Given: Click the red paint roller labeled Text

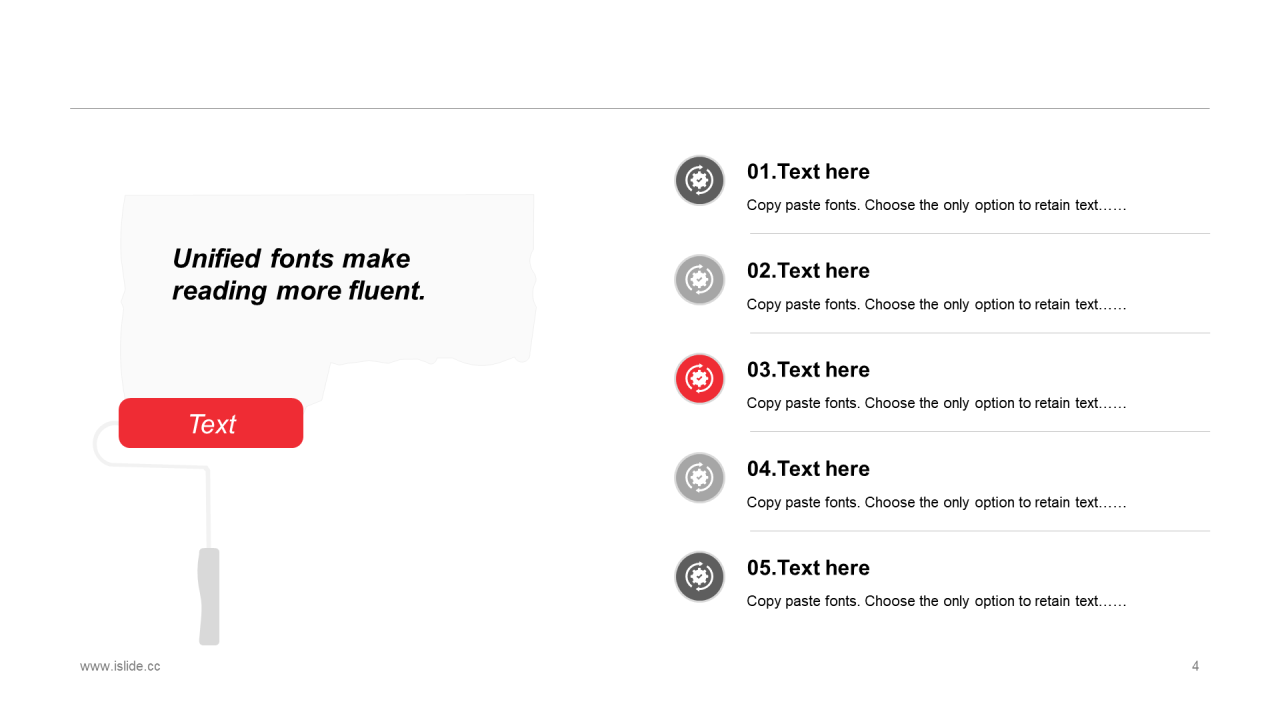Looking at the screenshot, I should [x=211, y=424].
